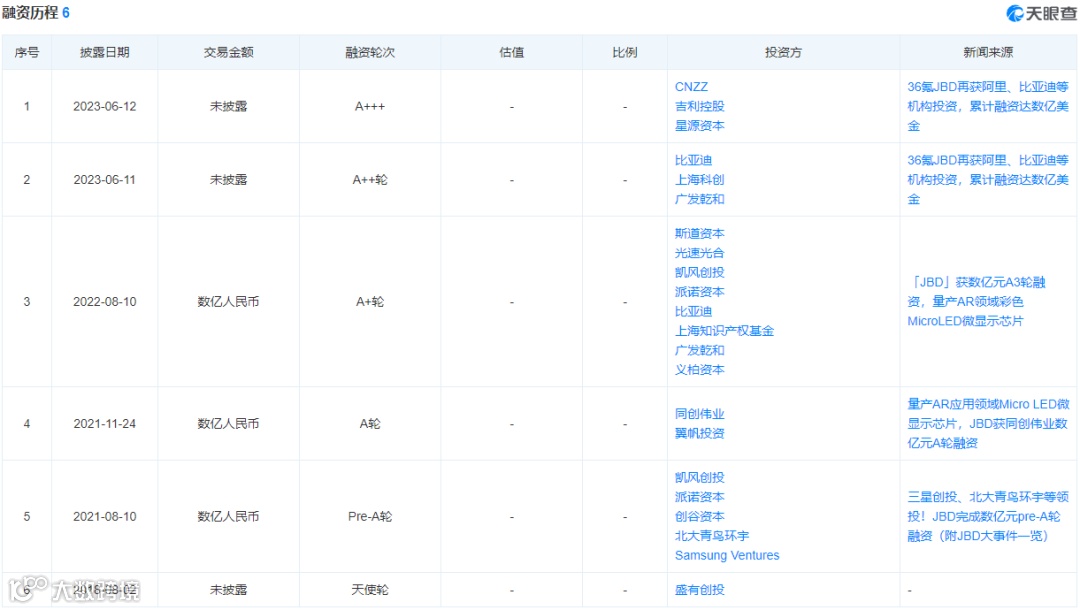The height and width of the screenshot is (610, 1080).
Task: Select the round cell A+轮
Action: 370,302
